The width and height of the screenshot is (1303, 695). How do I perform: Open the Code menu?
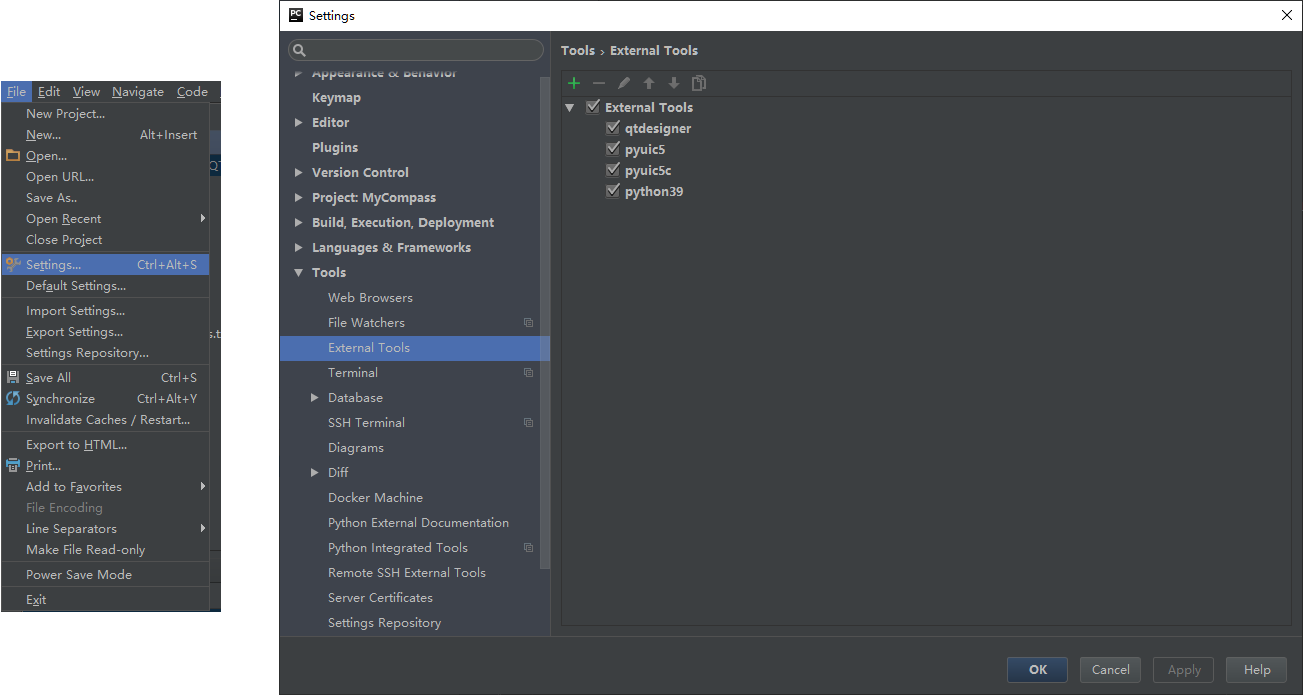click(x=192, y=92)
